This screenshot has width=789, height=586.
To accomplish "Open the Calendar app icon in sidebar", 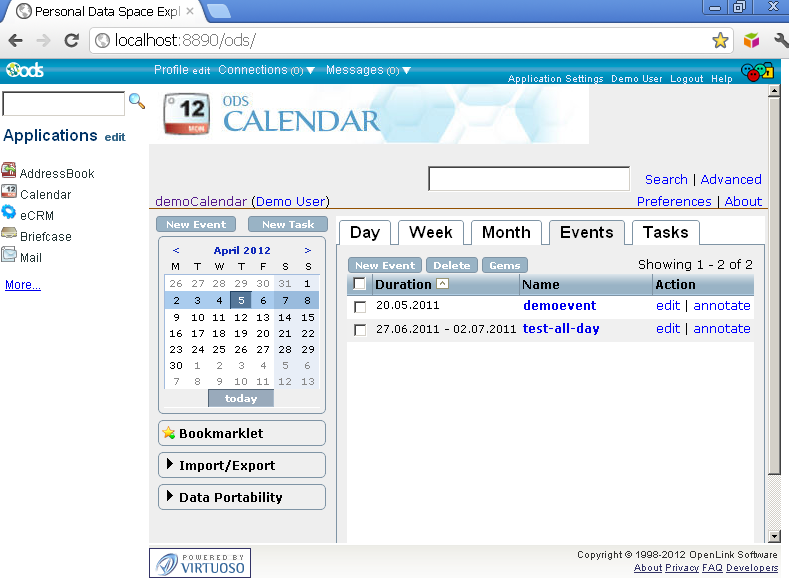I will 9,193.
